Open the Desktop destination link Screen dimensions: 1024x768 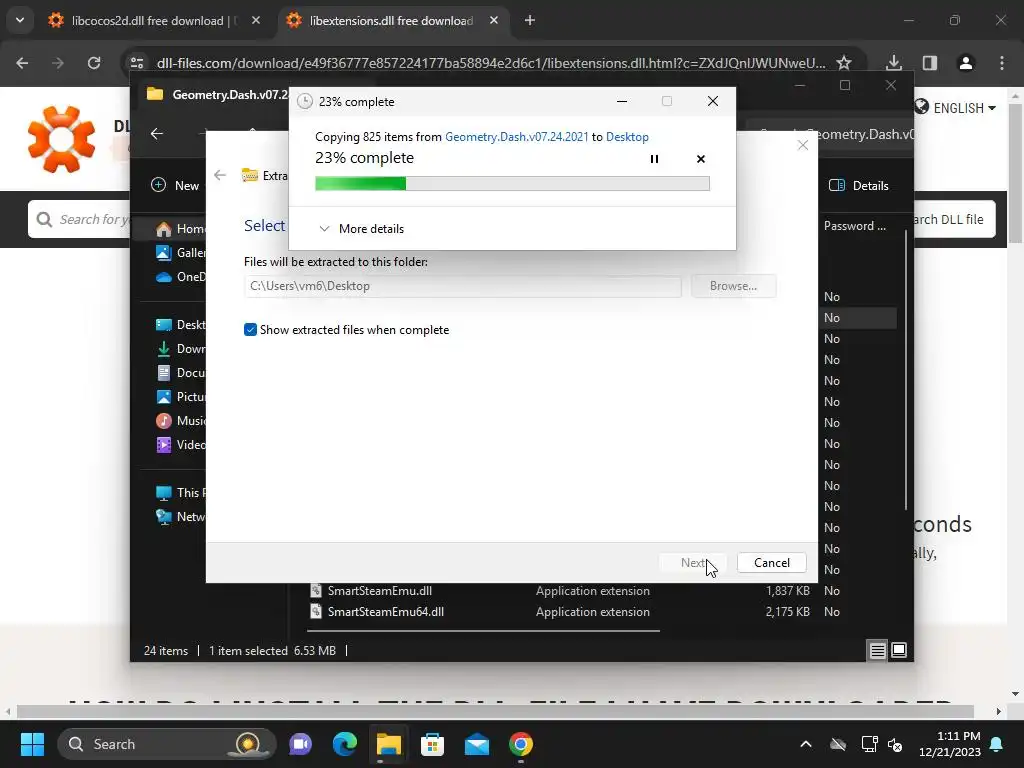pyautogui.click(x=627, y=136)
